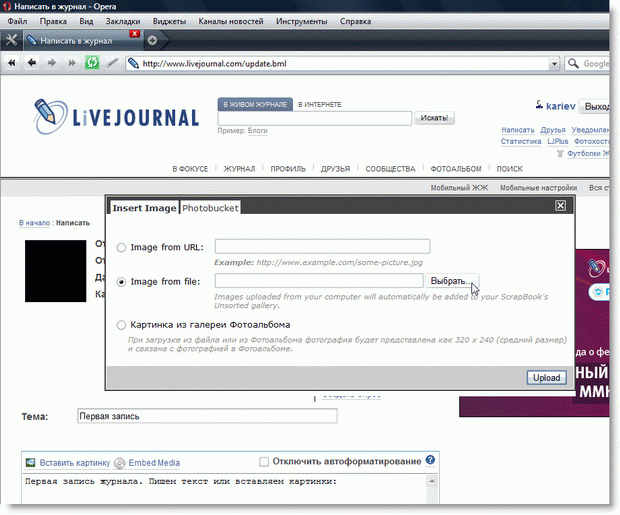
Task: Open the LJPlus link
Action: pos(558,141)
